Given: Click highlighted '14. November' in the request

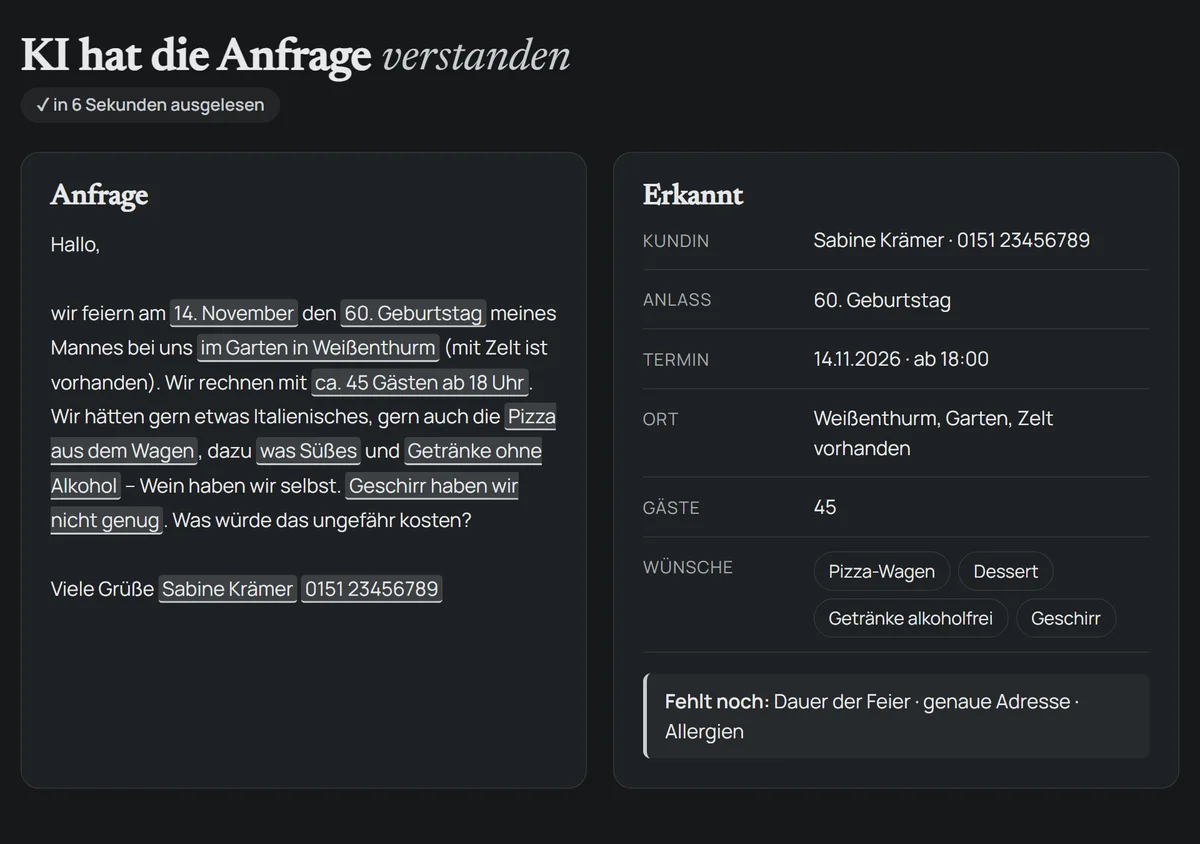Looking at the screenshot, I should click(234, 313).
